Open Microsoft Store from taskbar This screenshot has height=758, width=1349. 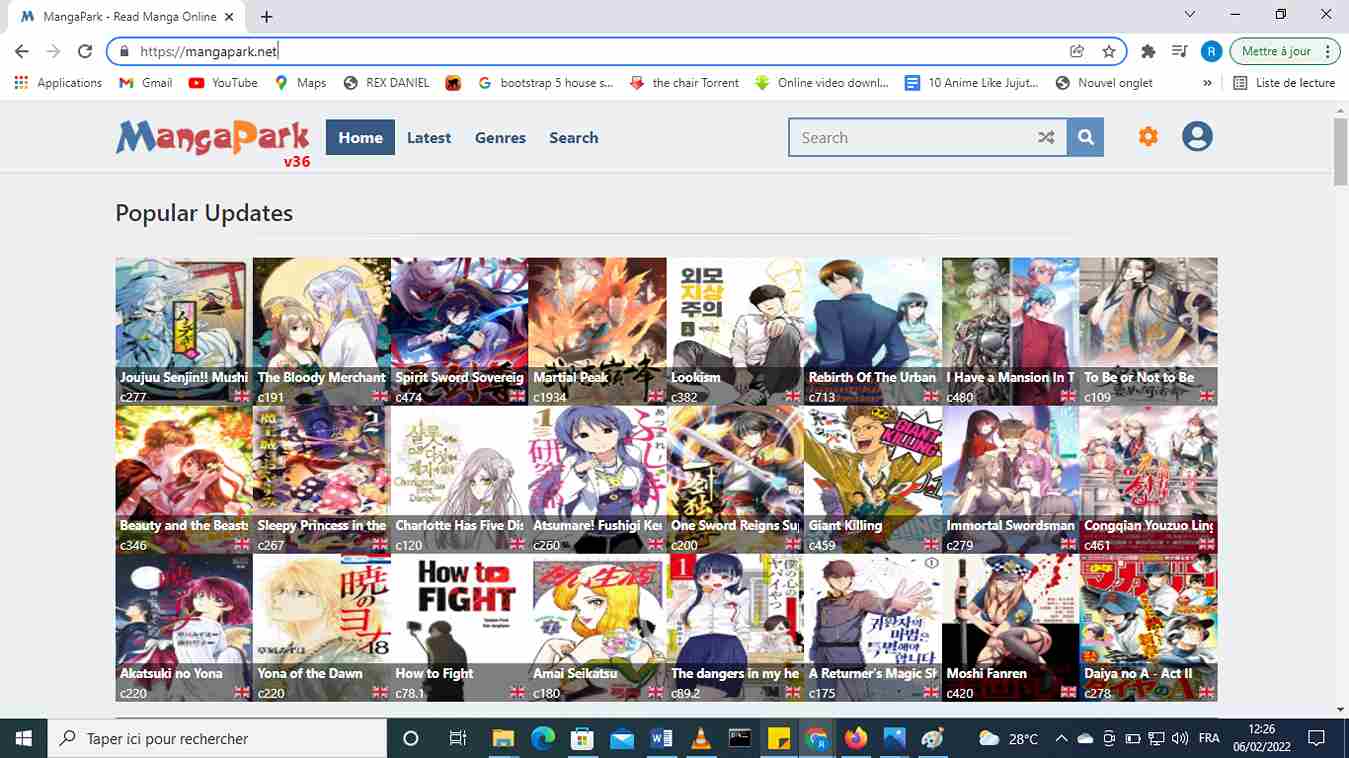point(582,738)
